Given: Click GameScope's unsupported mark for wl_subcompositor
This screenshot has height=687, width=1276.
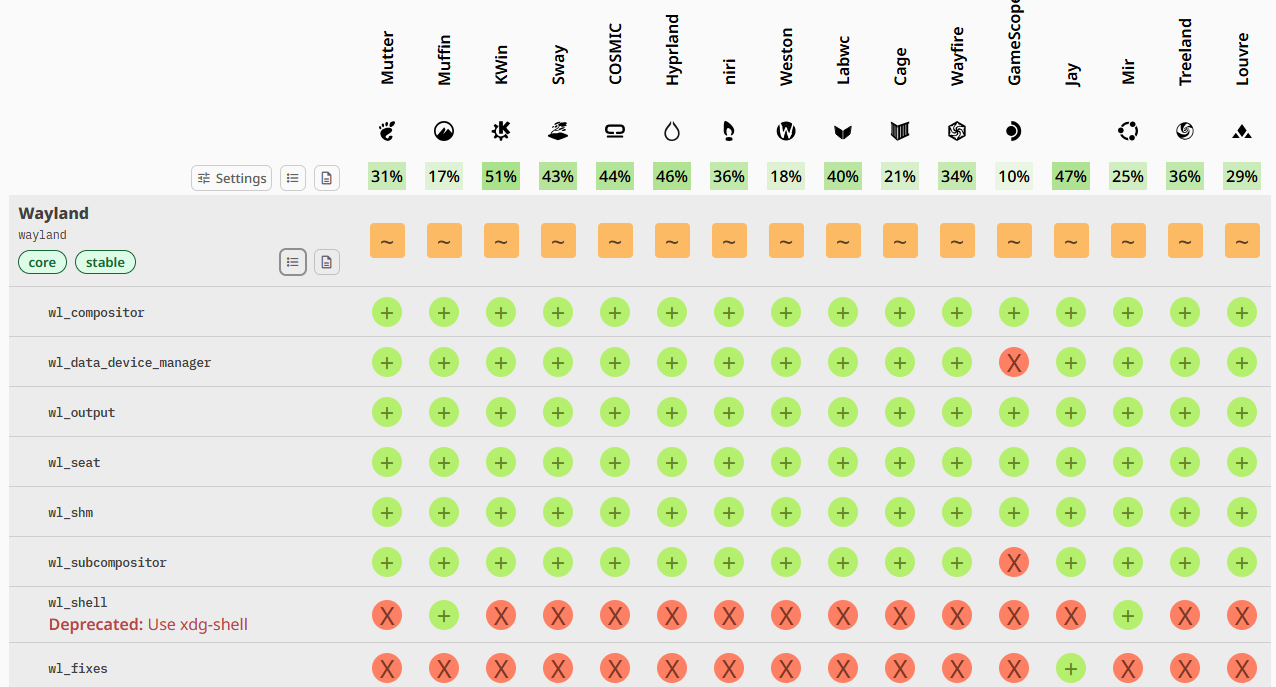Looking at the screenshot, I should click(1014, 562).
